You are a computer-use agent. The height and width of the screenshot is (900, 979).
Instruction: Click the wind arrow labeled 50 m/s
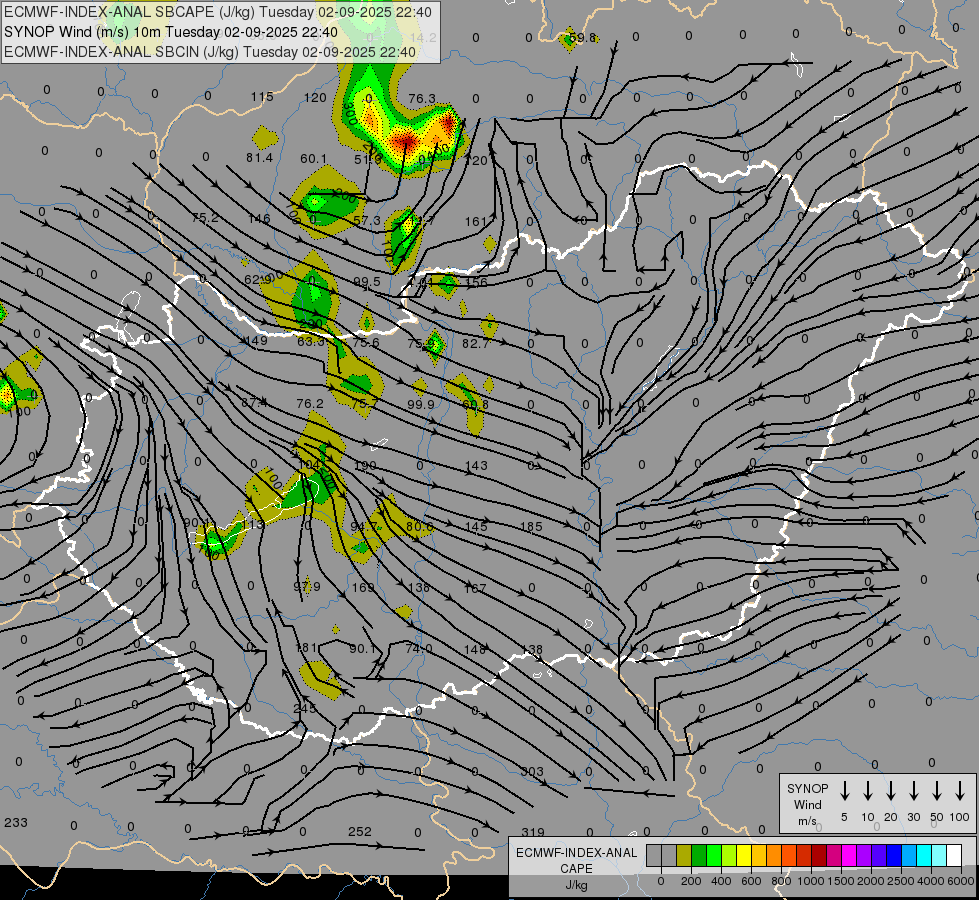click(x=937, y=790)
